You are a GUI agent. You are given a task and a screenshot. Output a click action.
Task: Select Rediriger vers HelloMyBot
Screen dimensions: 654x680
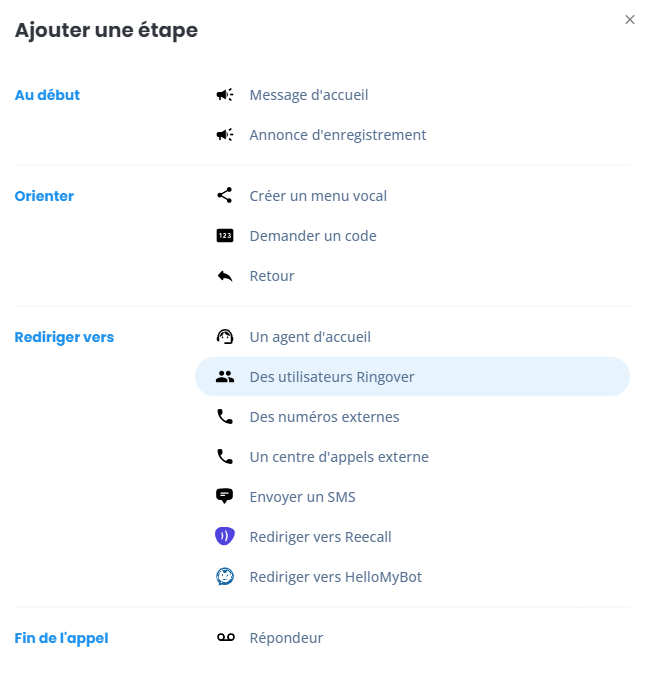pyautogui.click(x=412, y=576)
